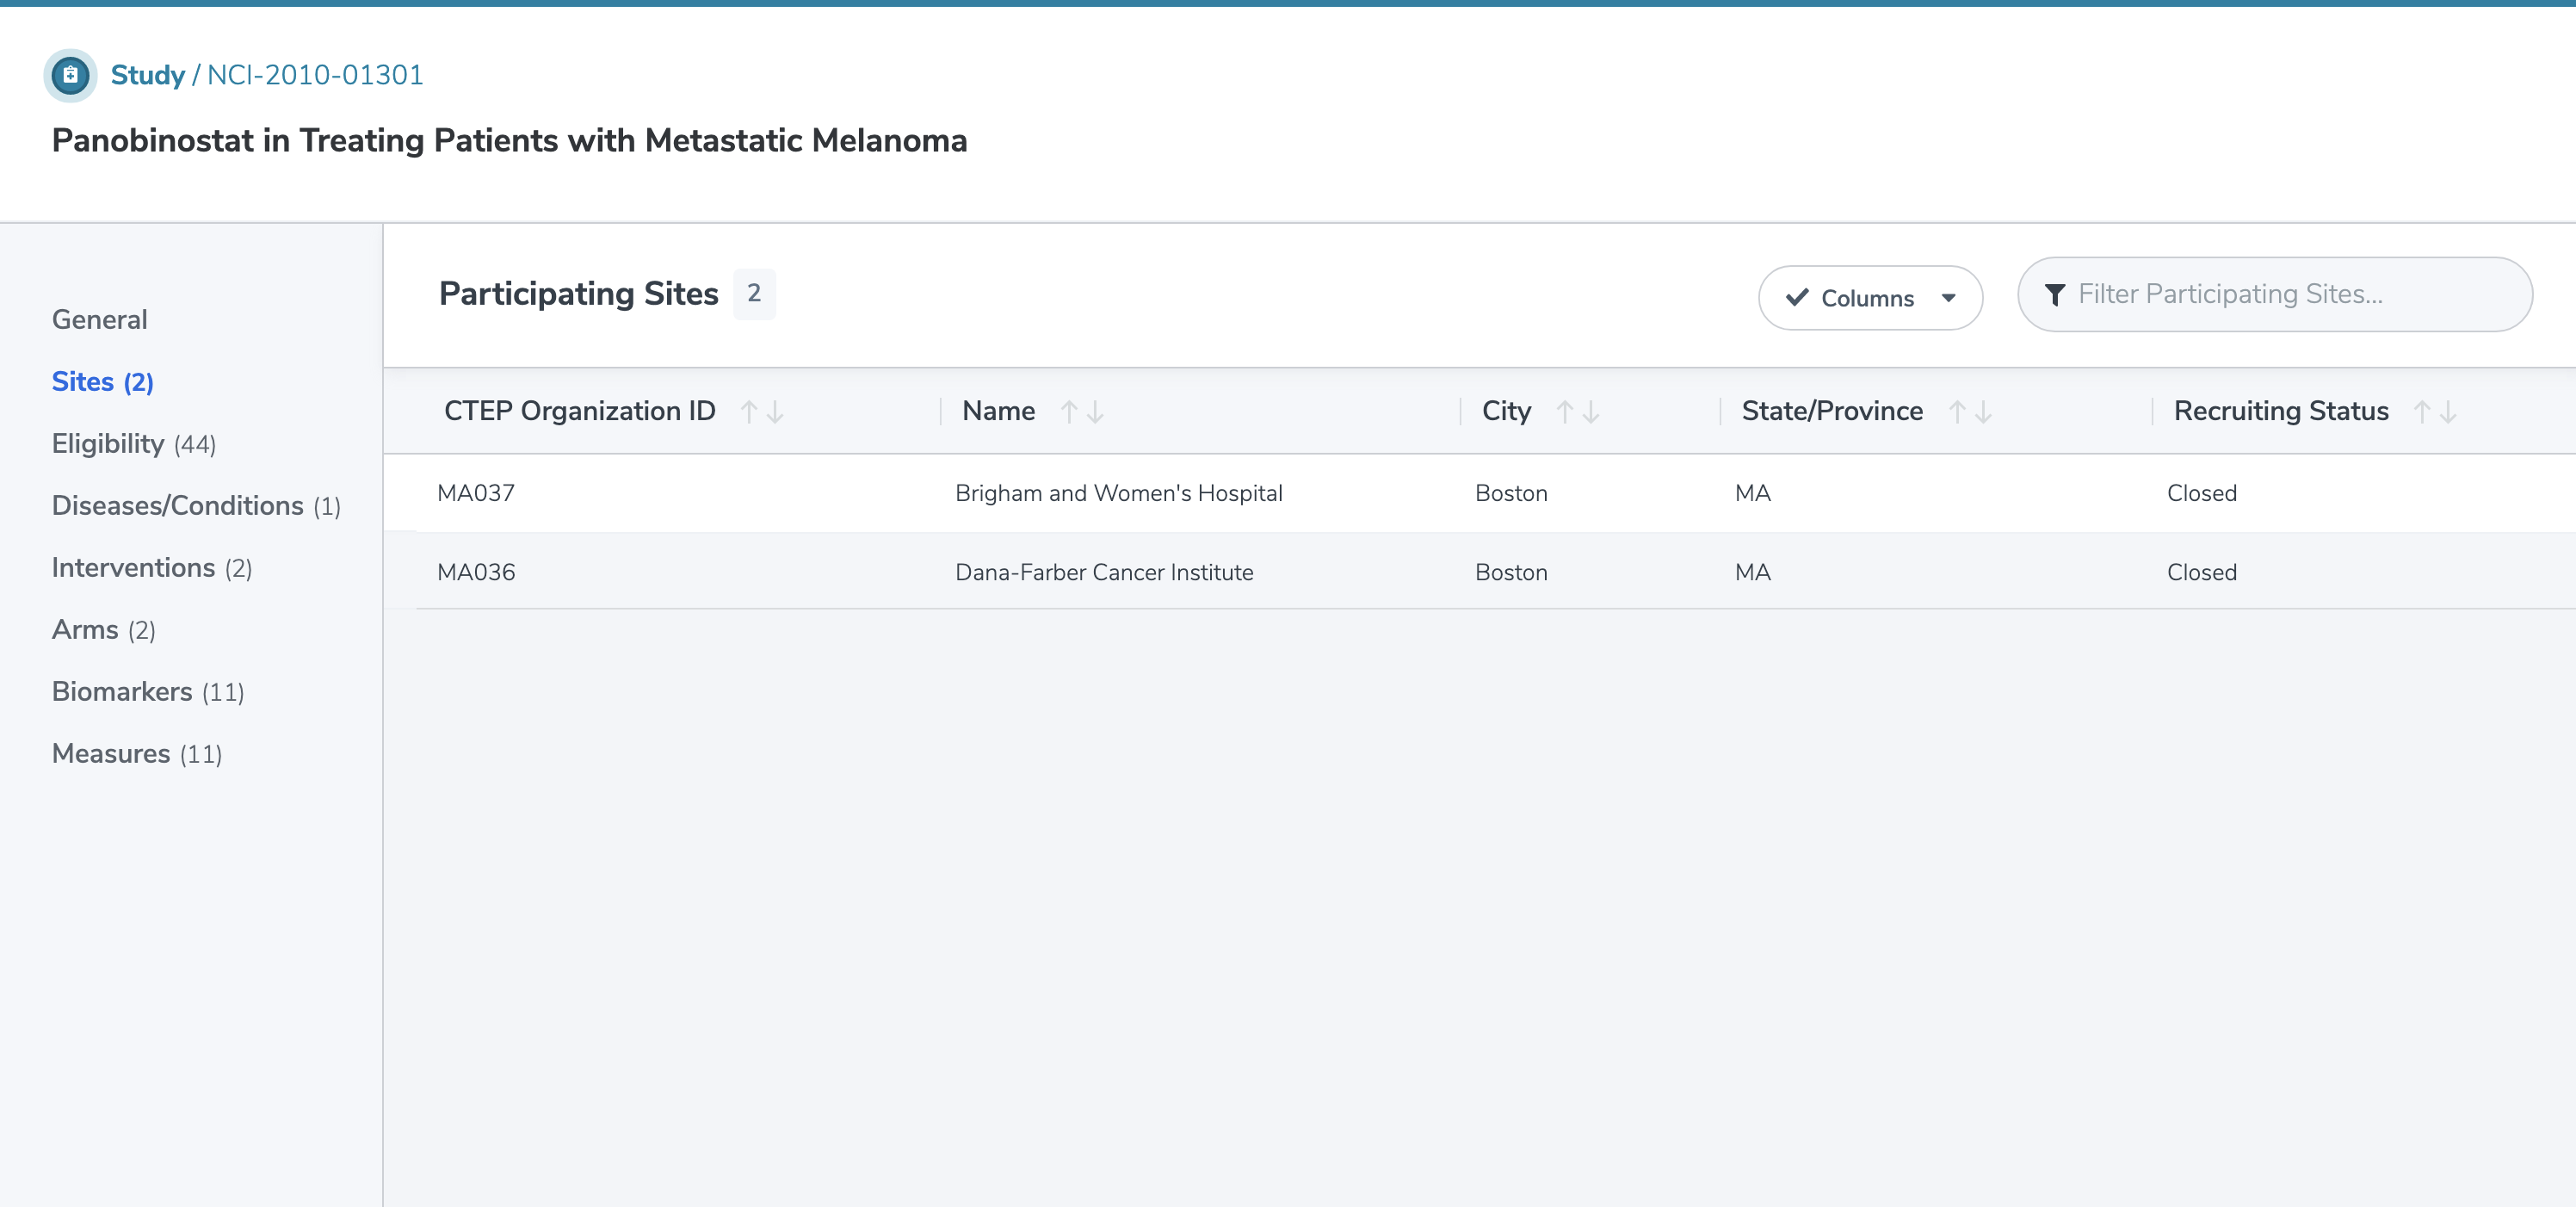Click the Study breadcrumb link
This screenshot has width=2576, height=1207.
(x=147, y=75)
